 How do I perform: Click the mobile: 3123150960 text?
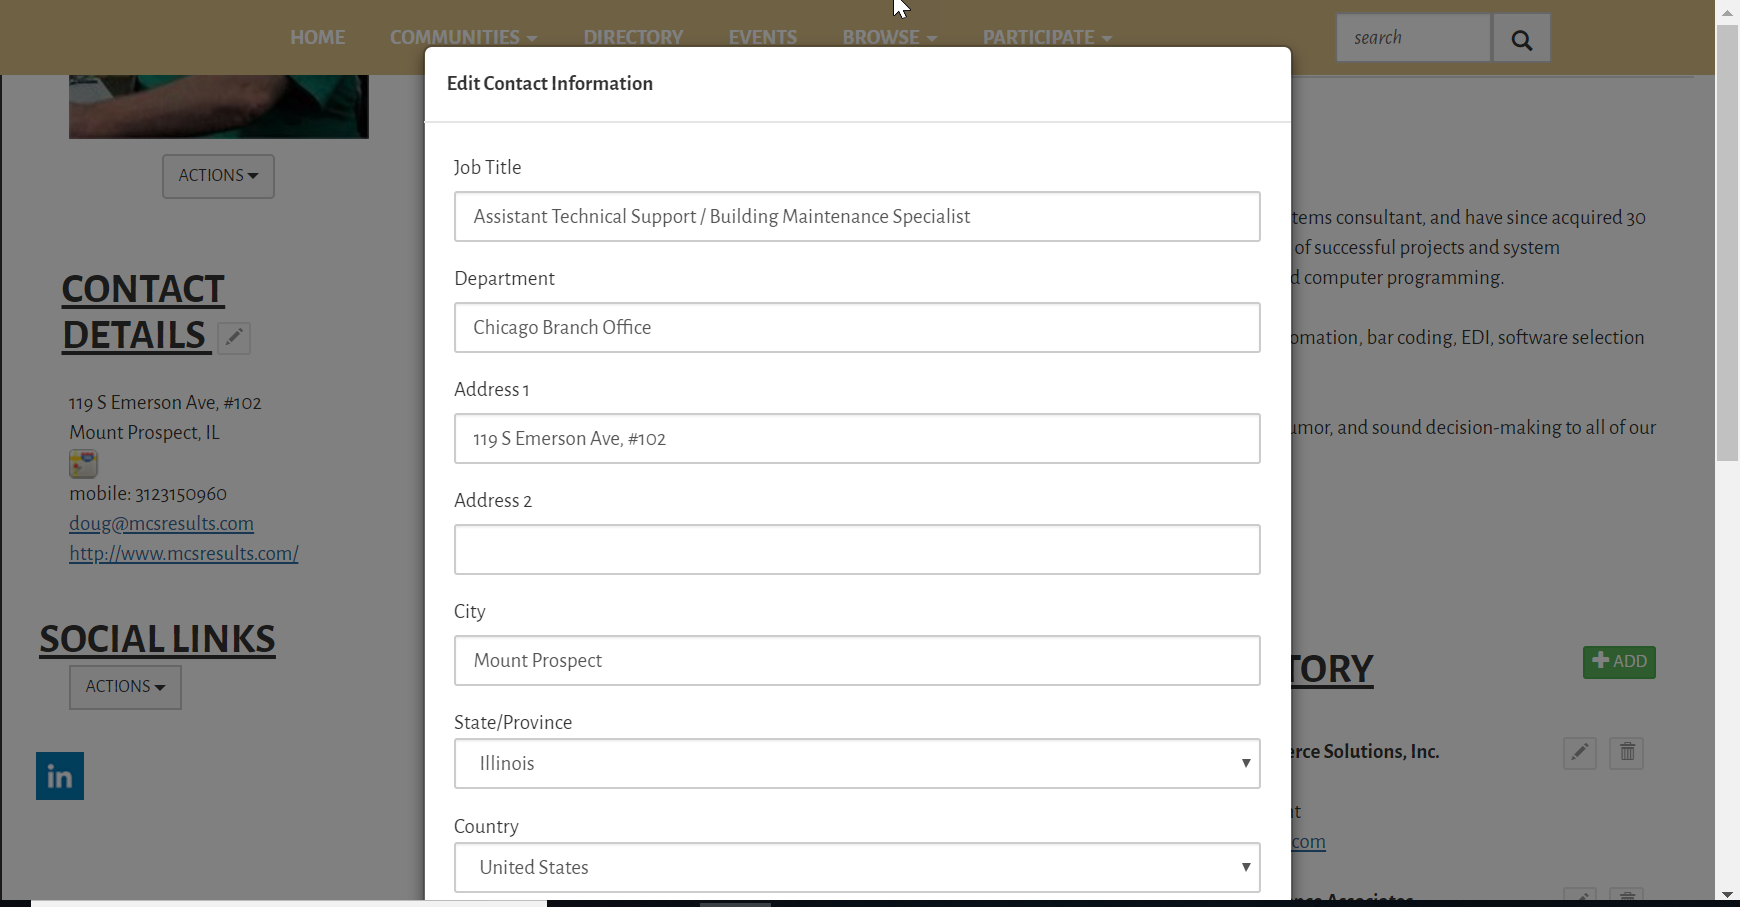click(148, 494)
